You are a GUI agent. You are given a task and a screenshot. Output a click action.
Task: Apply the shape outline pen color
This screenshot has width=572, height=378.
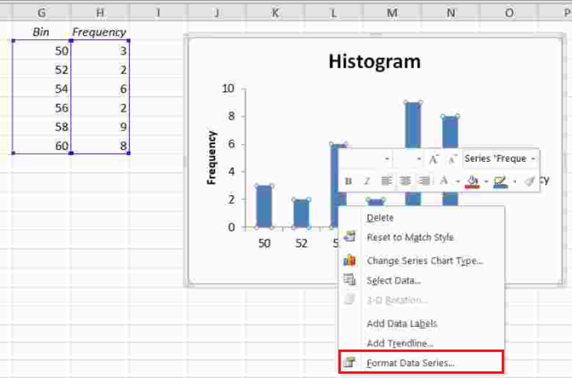(x=500, y=181)
